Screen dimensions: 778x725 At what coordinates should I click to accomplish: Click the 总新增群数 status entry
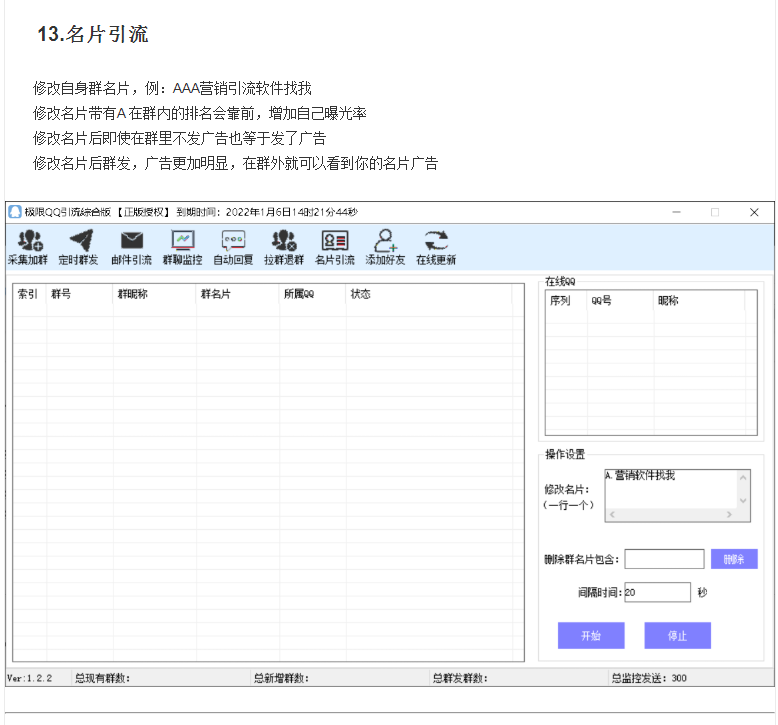coord(281,678)
